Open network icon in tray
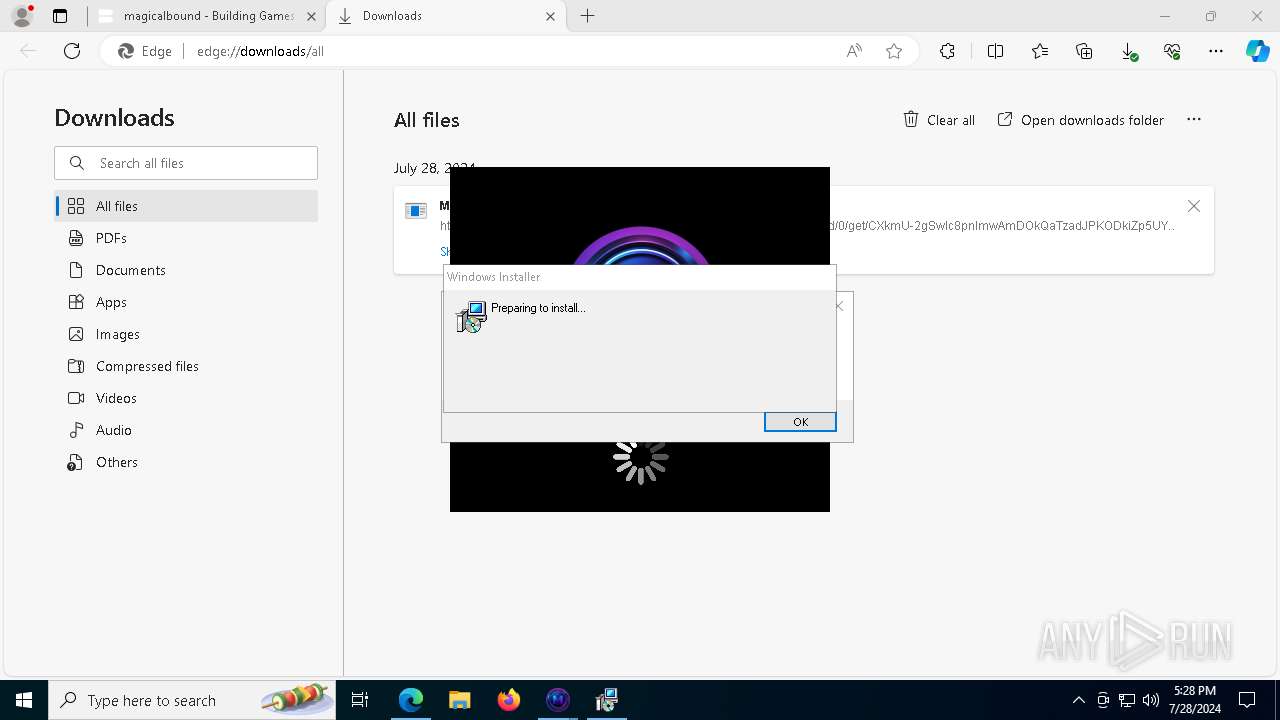 tap(1127, 700)
